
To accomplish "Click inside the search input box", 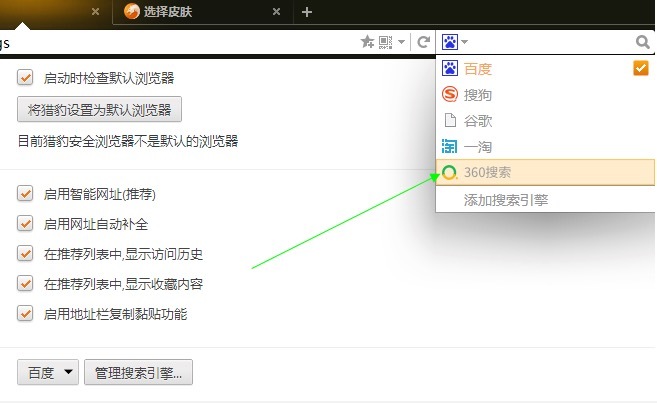I will coord(551,42).
